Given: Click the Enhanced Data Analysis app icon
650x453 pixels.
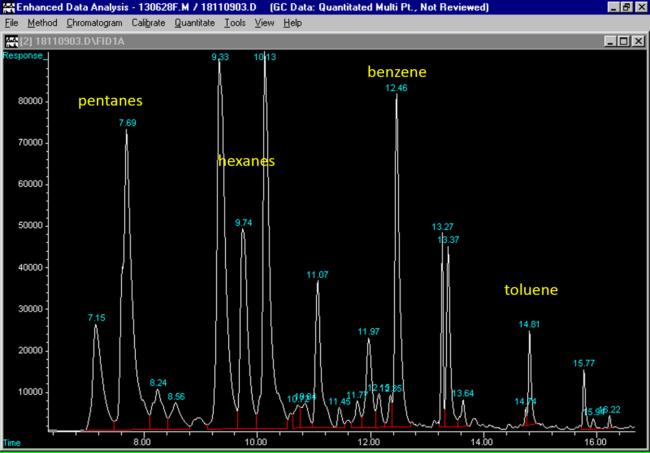Looking at the screenshot, I should coord(8,7).
